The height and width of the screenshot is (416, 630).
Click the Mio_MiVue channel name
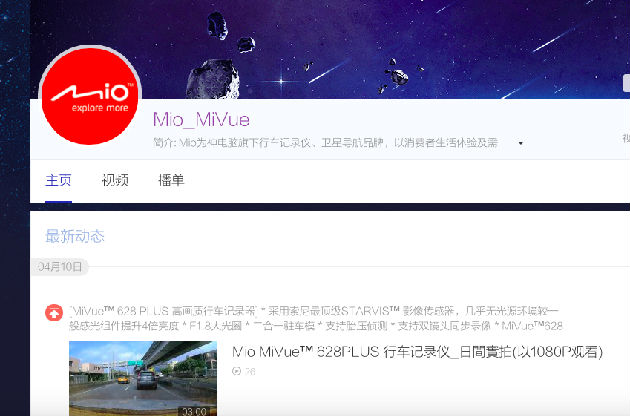tap(201, 120)
